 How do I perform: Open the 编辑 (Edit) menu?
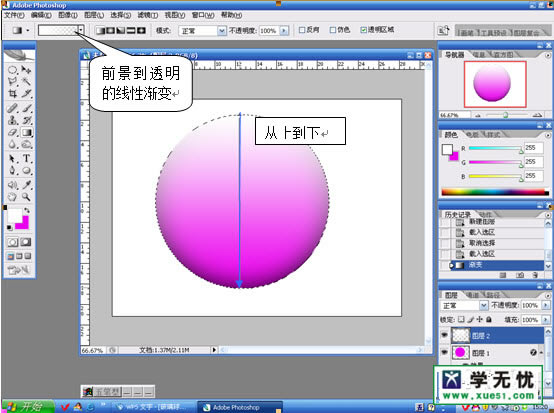point(41,15)
